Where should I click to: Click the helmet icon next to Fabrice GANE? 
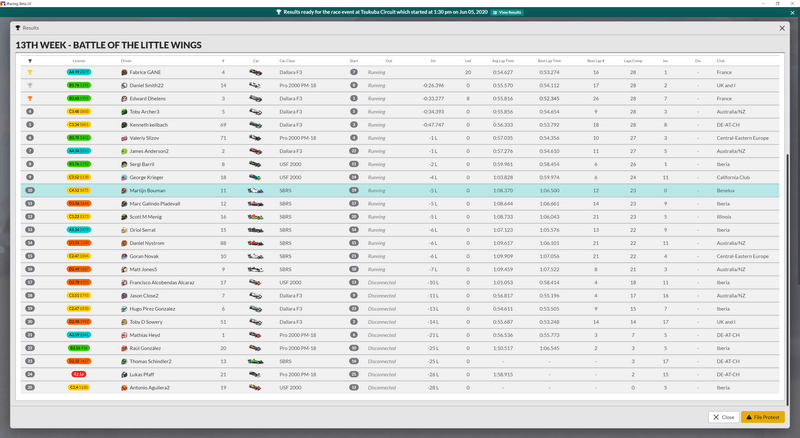pos(124,72)
